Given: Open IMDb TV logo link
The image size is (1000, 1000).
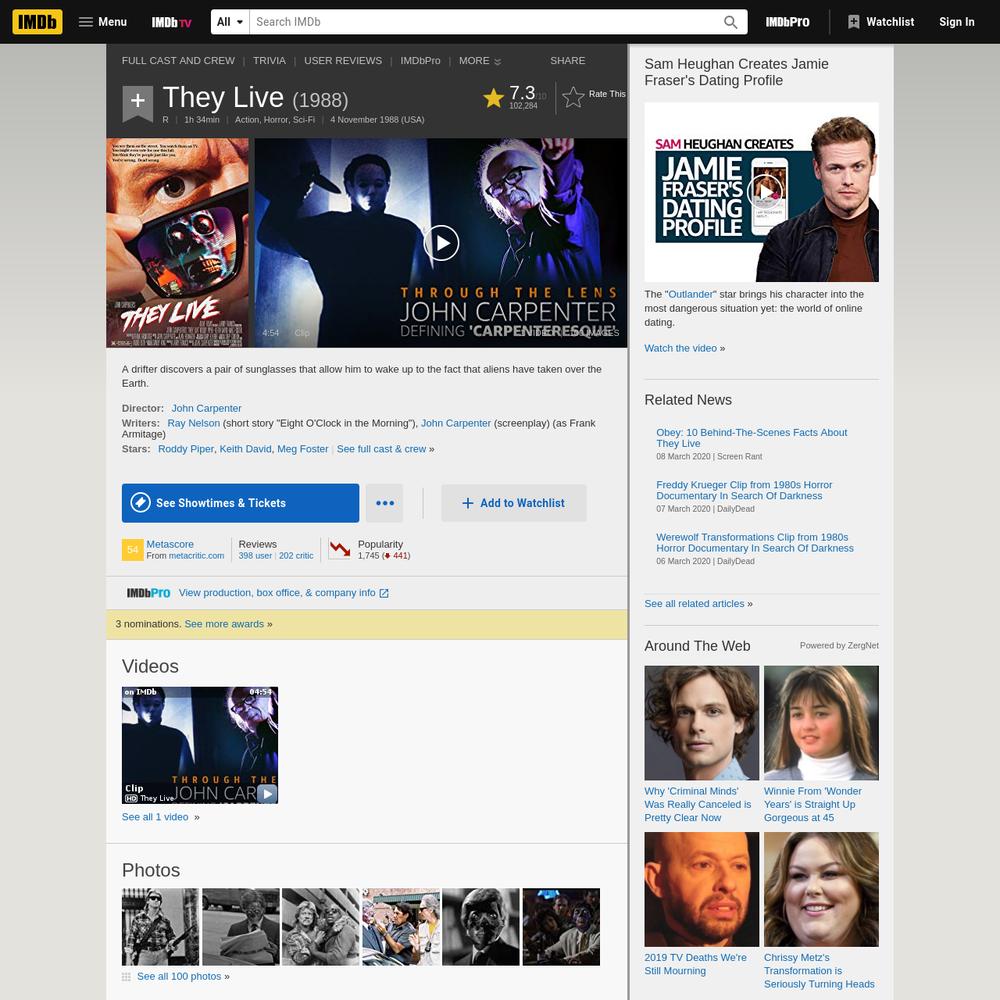Looking at the screenshot, I should click(x=171, y=22).
